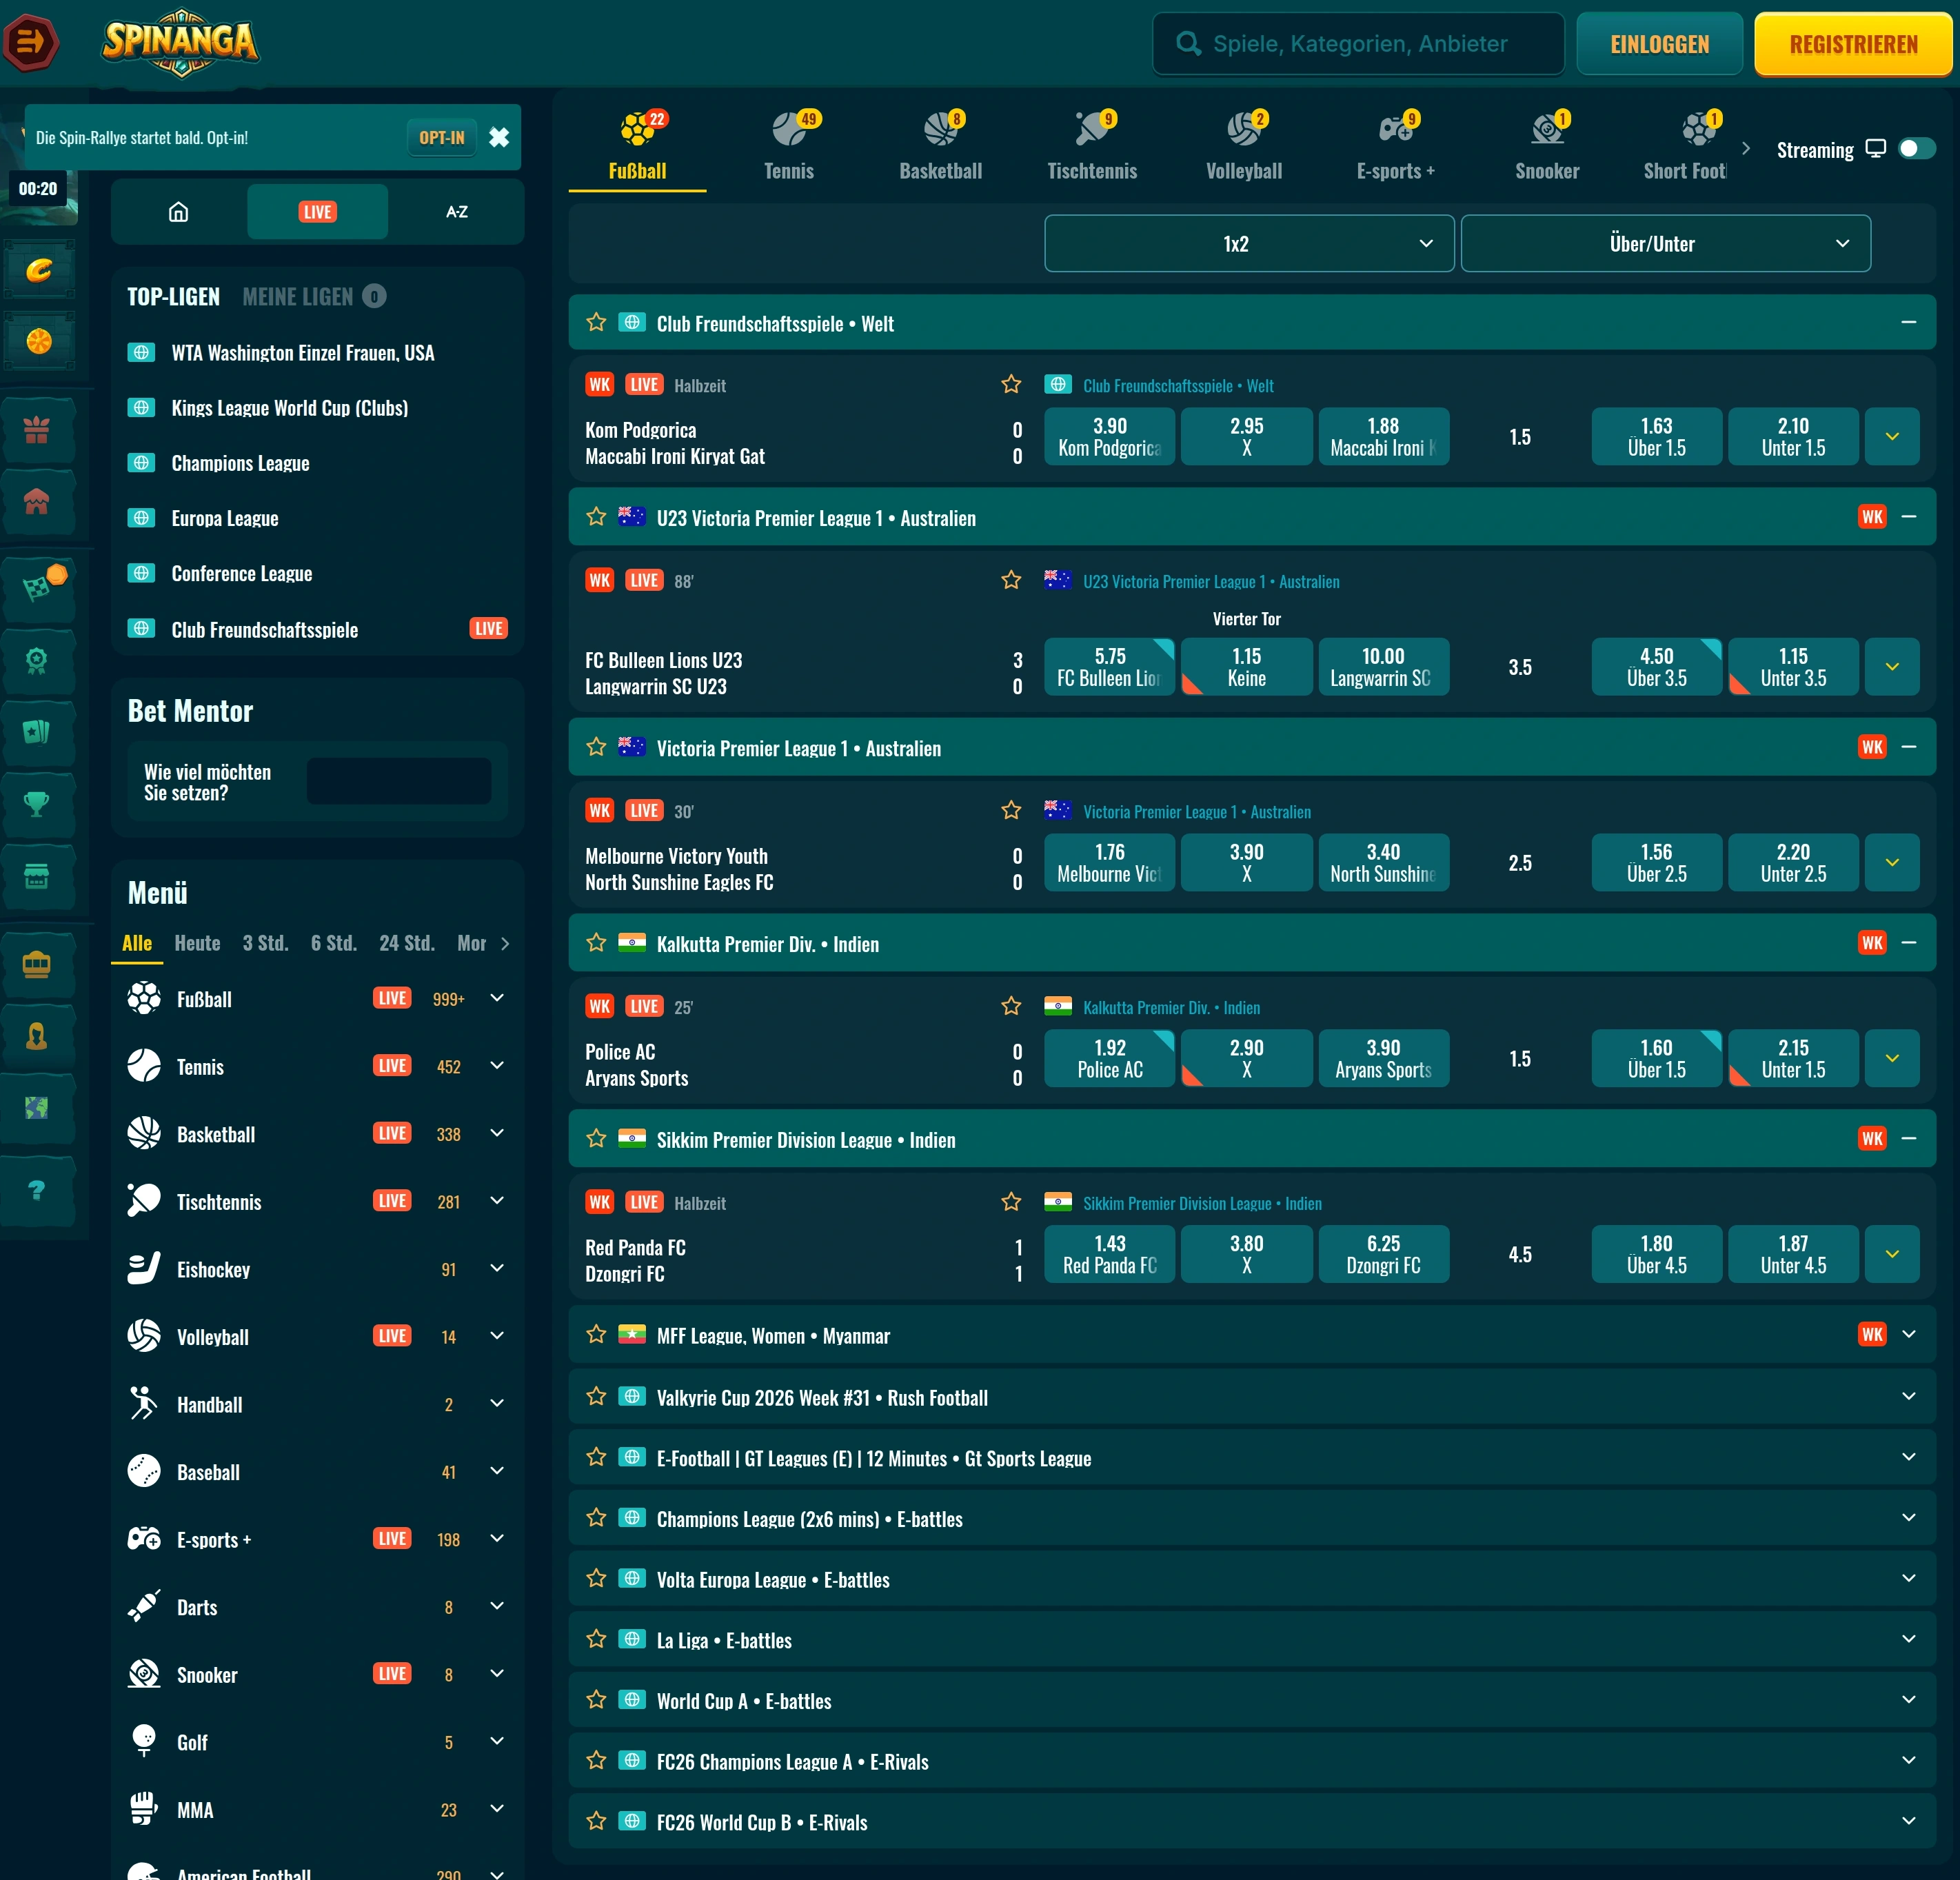Viewport: 1960px width, 1880px height.
Task: Click the Baseball icon in the Menü list
Action: (x=144, y=1471)
